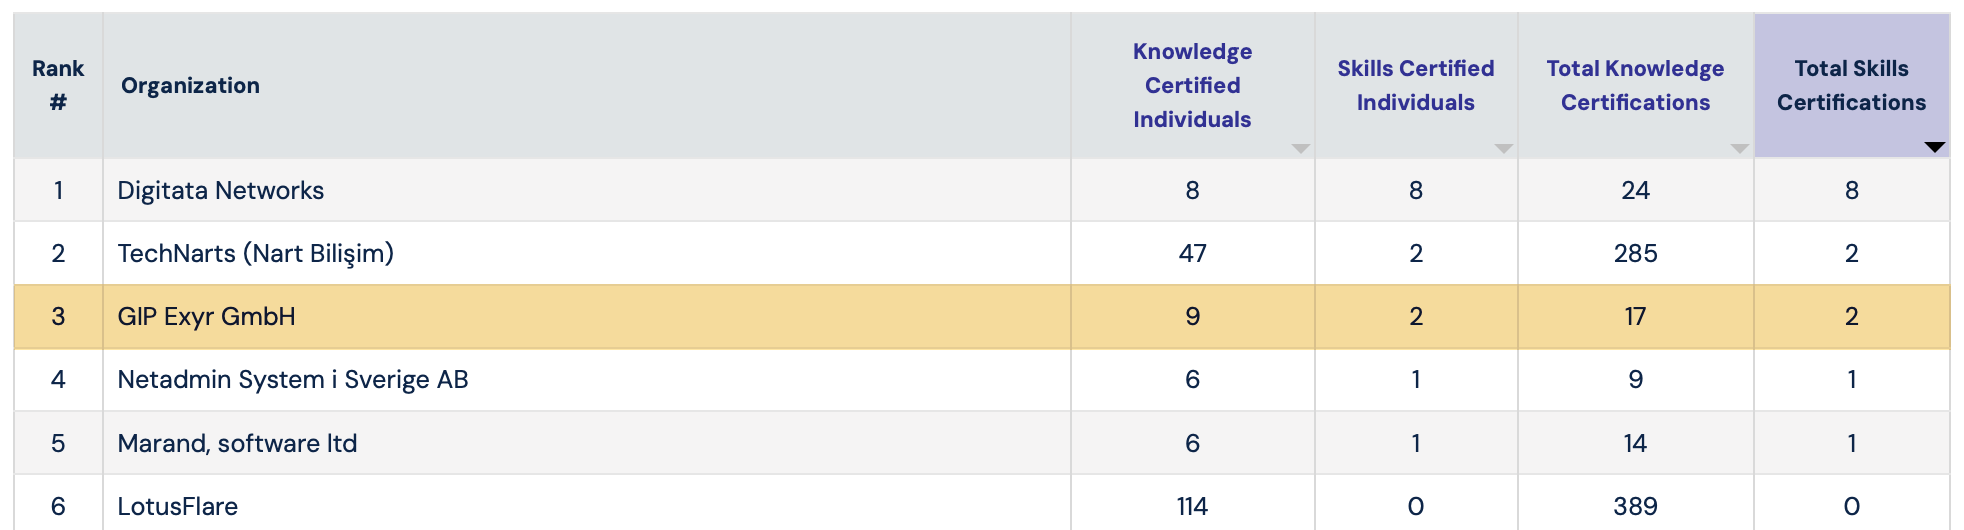Click LotusFlare total knowledge certifications value 389
Viewport: 1964px width, 530px height.
click(1635, 506)
